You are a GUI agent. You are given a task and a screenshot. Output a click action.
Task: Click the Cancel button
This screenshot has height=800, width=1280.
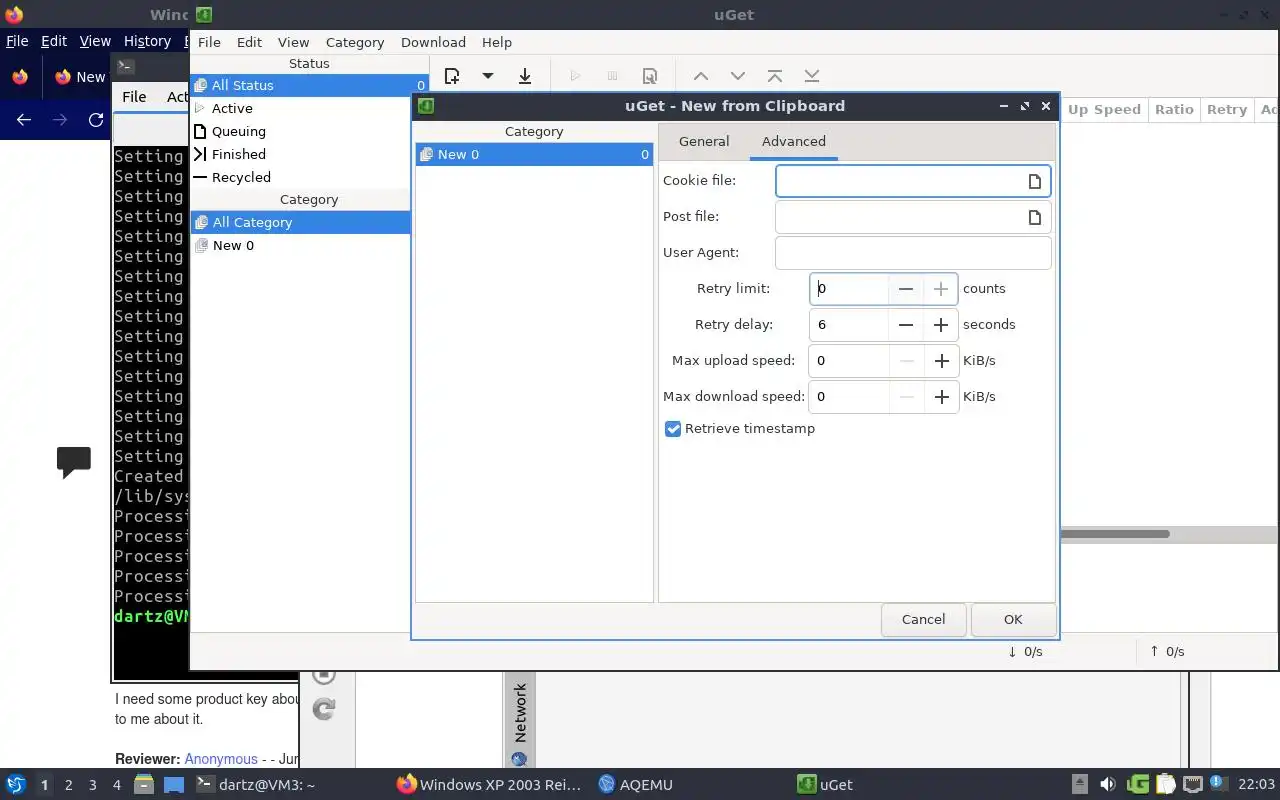923,619
